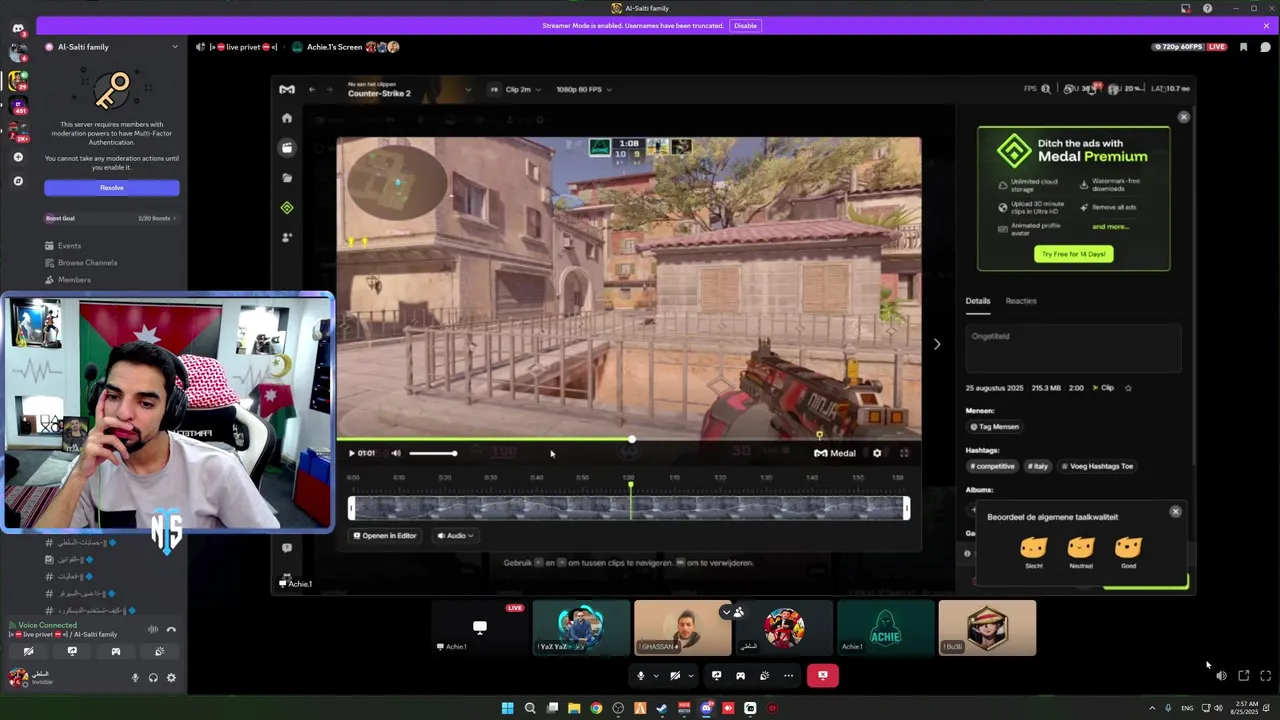Expand microphone options arrow in call bar

656,676
